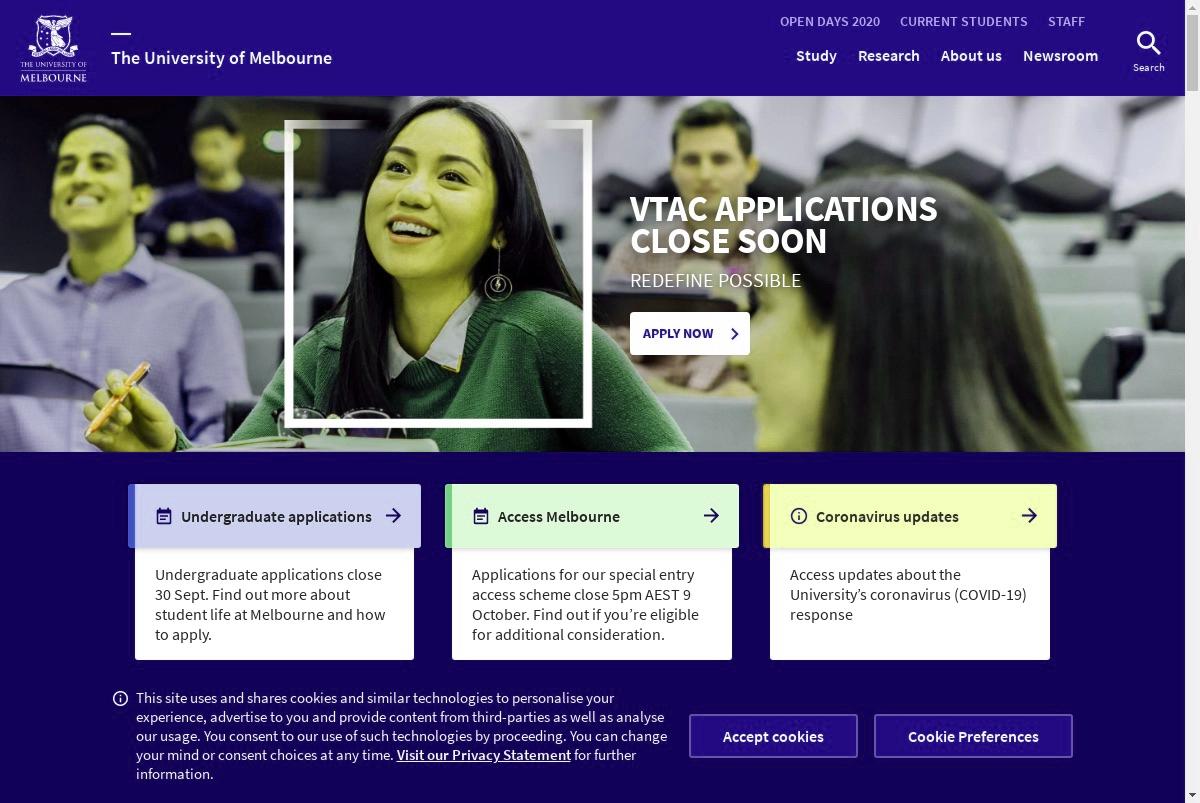The height and width of the screenshot is (803, 1200).
Task: Open the Research menu
Action: [889, 56]
